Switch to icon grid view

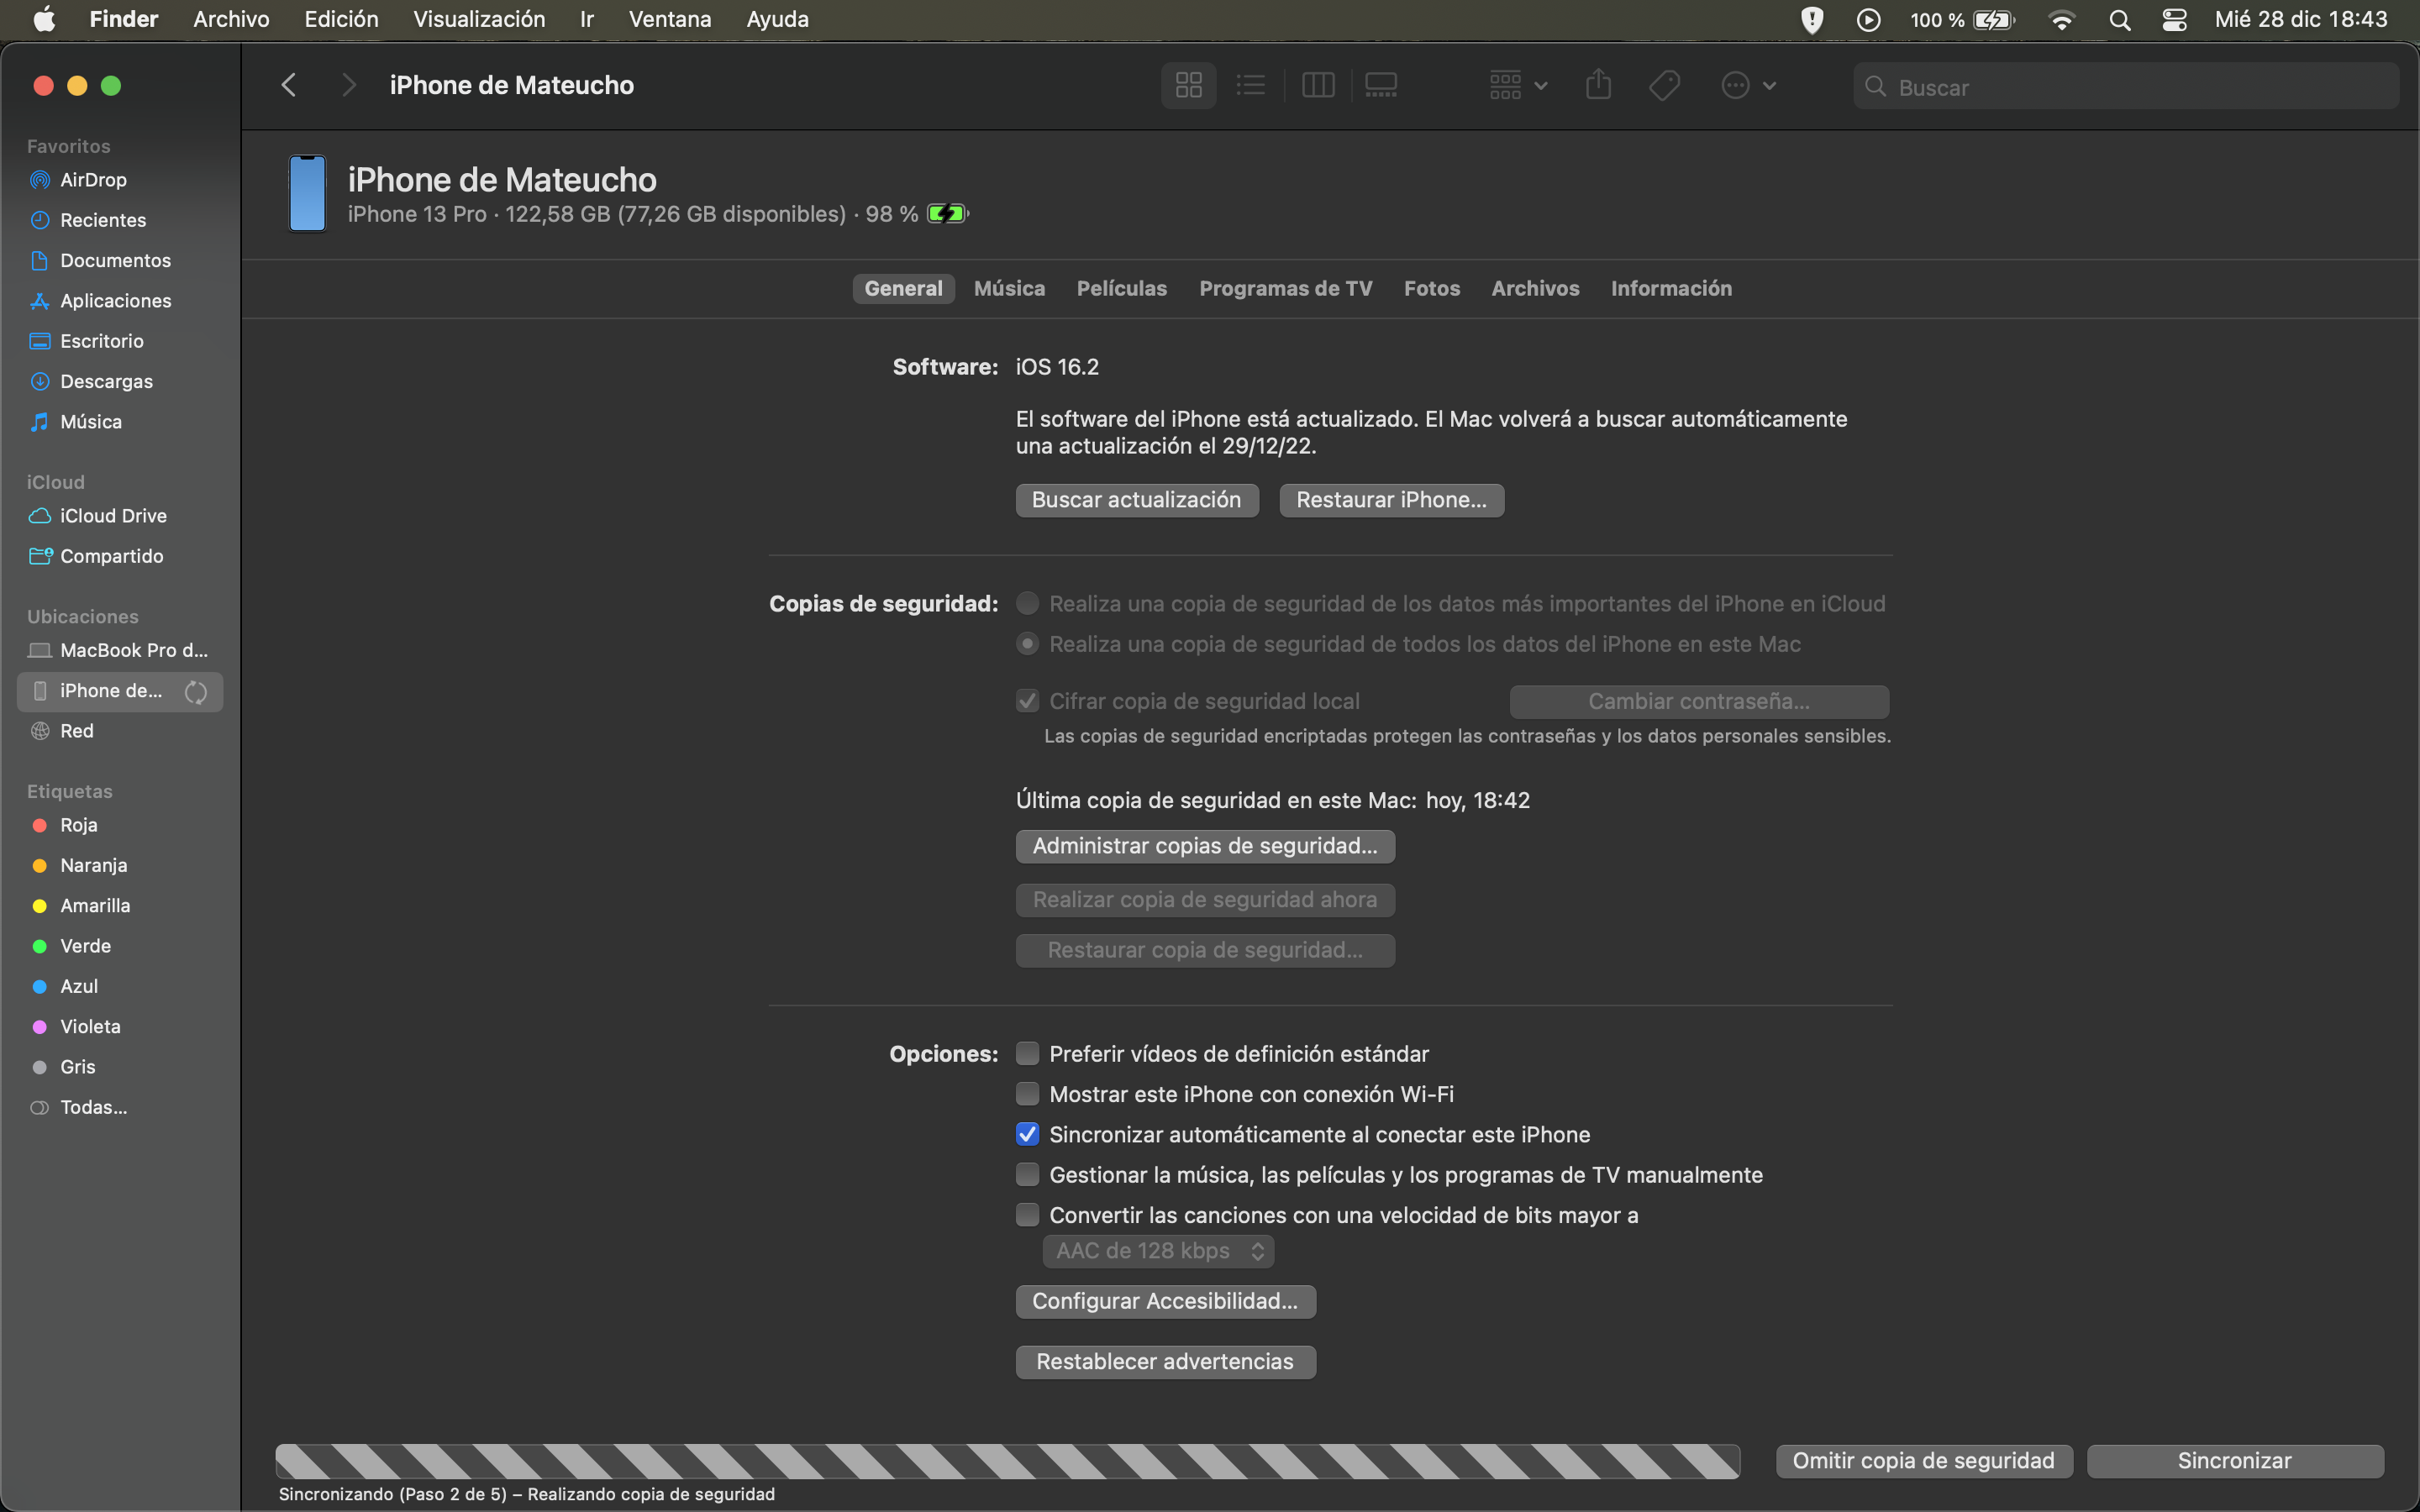pyautogui.click(x=1188, y=86)
